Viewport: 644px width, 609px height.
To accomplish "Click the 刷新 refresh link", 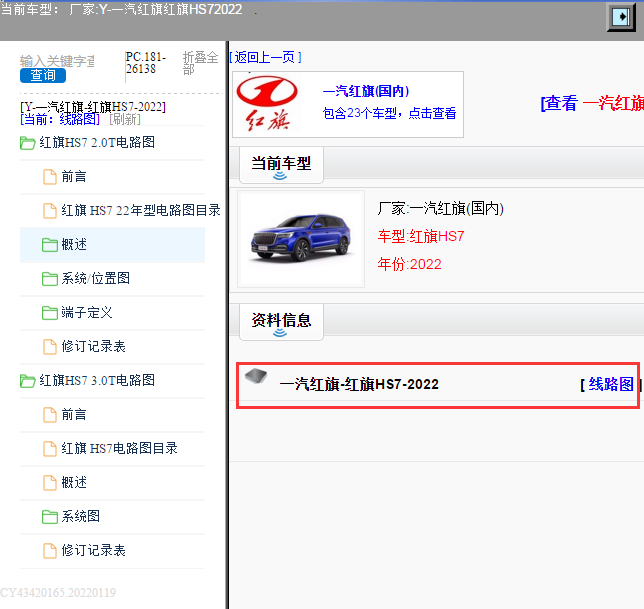I will (124, 120).
